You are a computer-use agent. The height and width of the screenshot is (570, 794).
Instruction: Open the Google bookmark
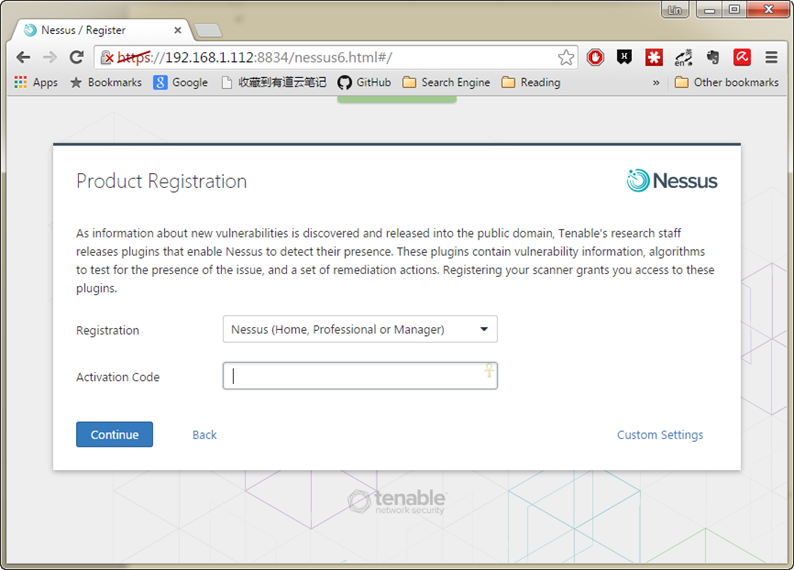point(181,83)
